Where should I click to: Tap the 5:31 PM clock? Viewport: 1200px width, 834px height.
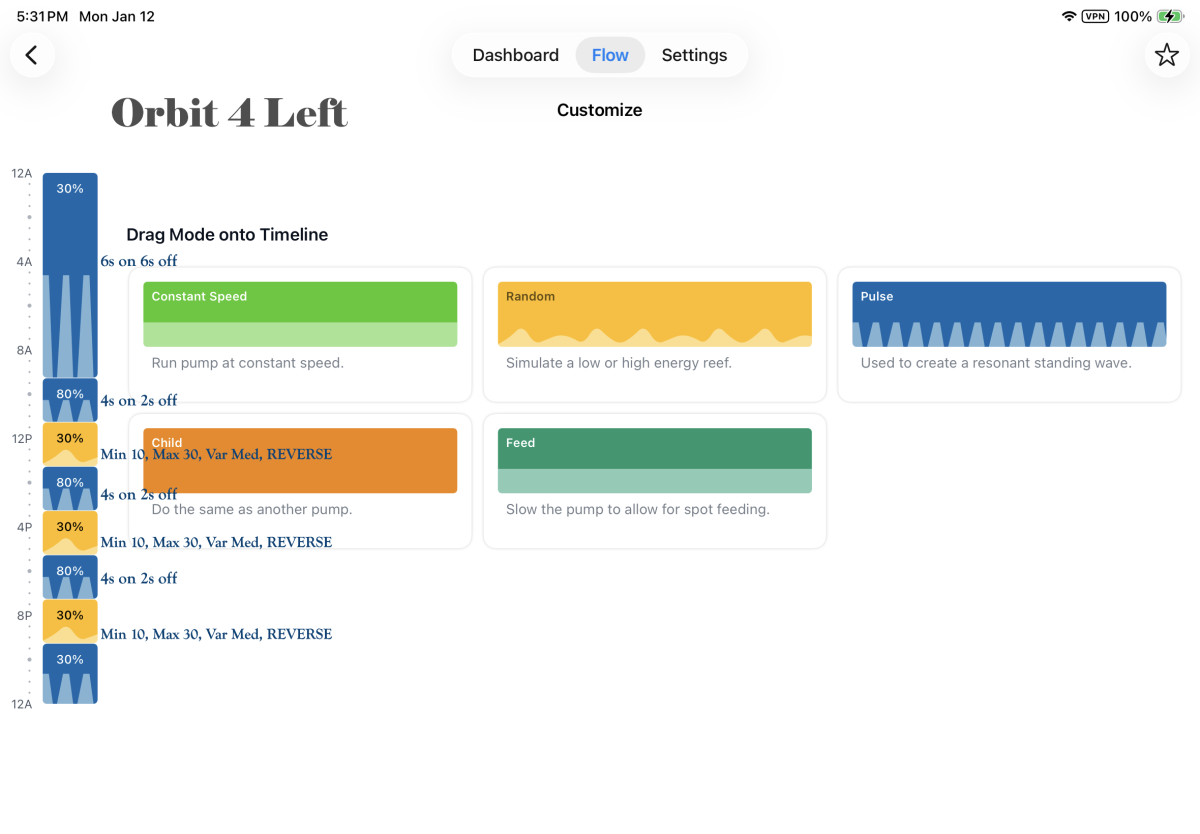tap(43, 17)
